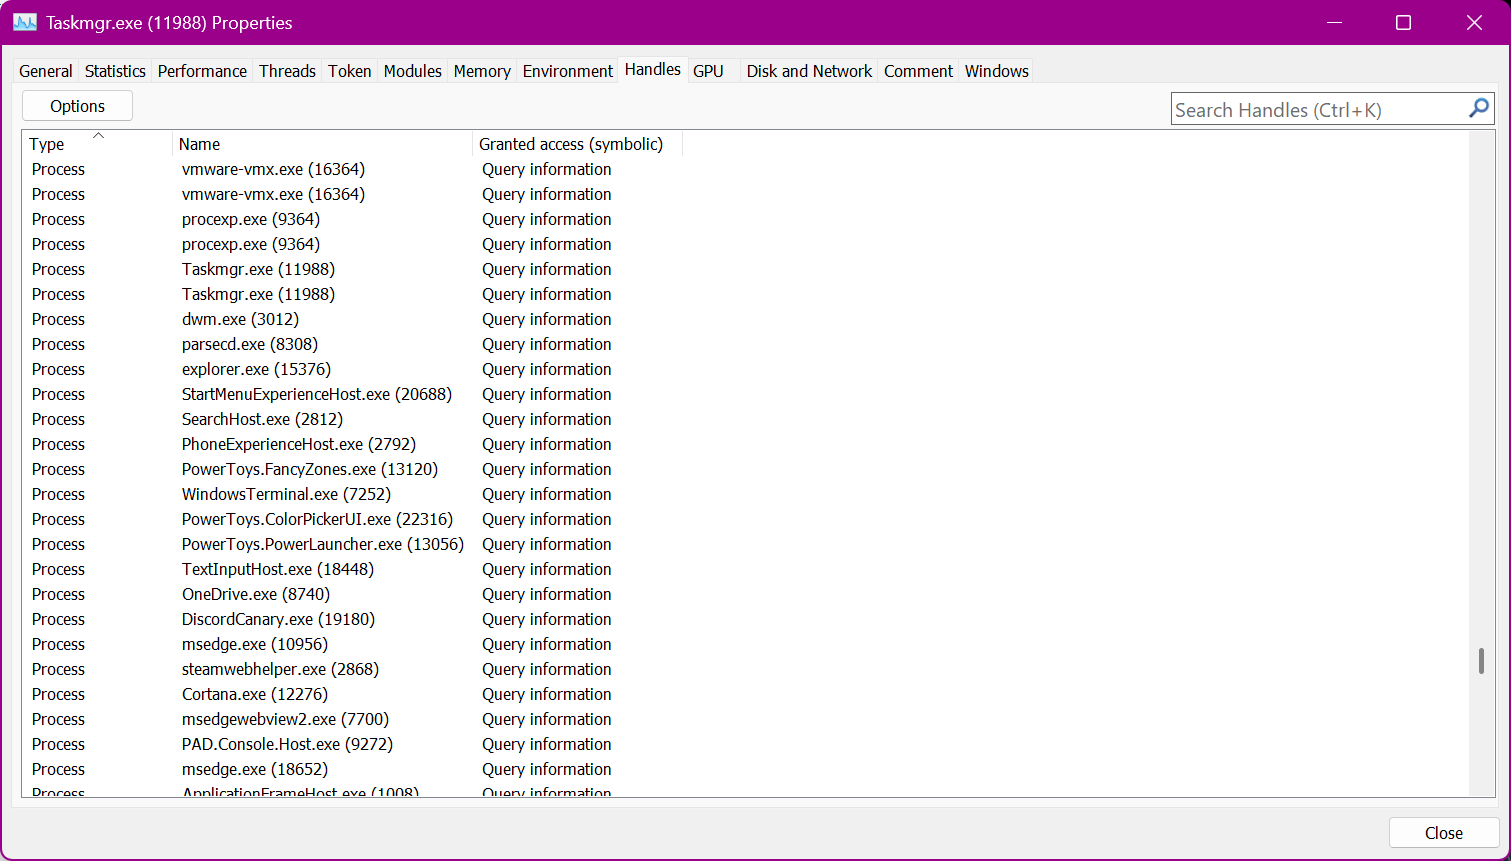Open the Comment tab

(x=917, y=71)
